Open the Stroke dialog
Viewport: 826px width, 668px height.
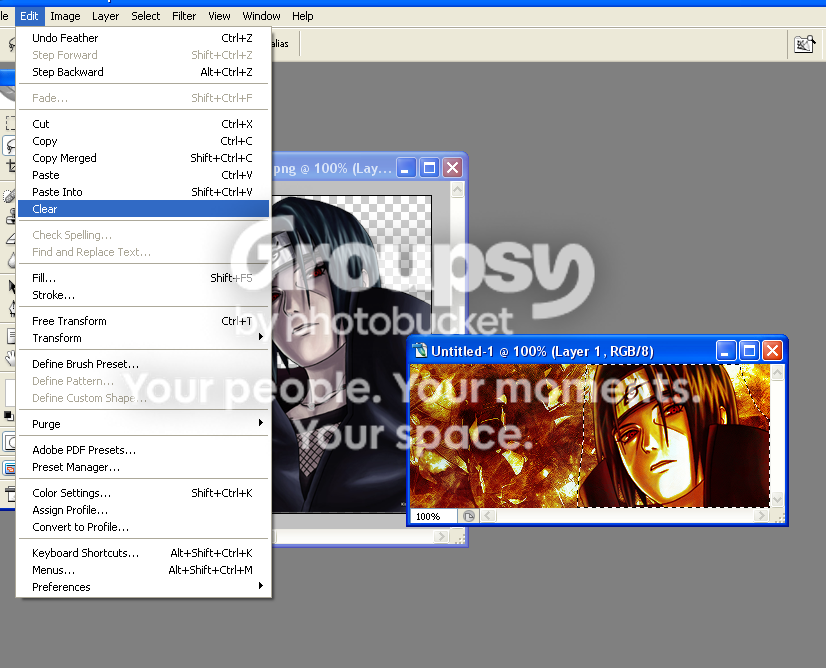tap(143, 295)
